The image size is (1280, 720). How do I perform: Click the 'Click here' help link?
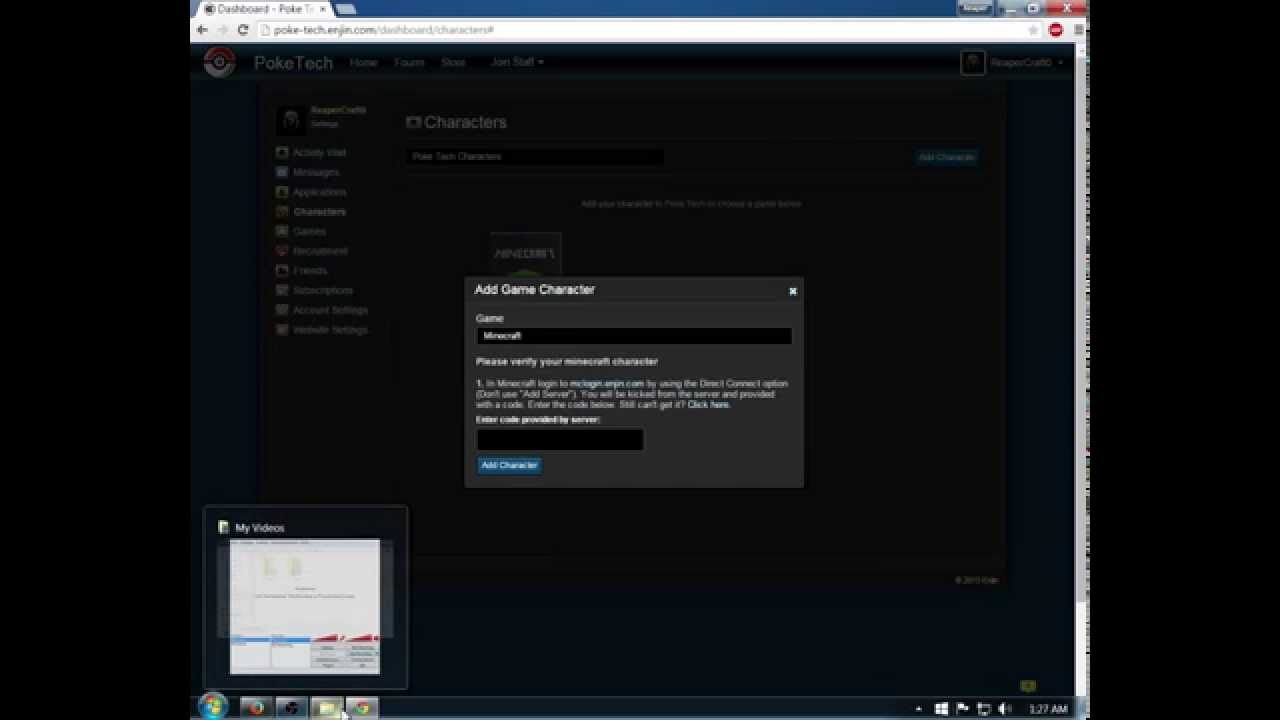[708, 405]
